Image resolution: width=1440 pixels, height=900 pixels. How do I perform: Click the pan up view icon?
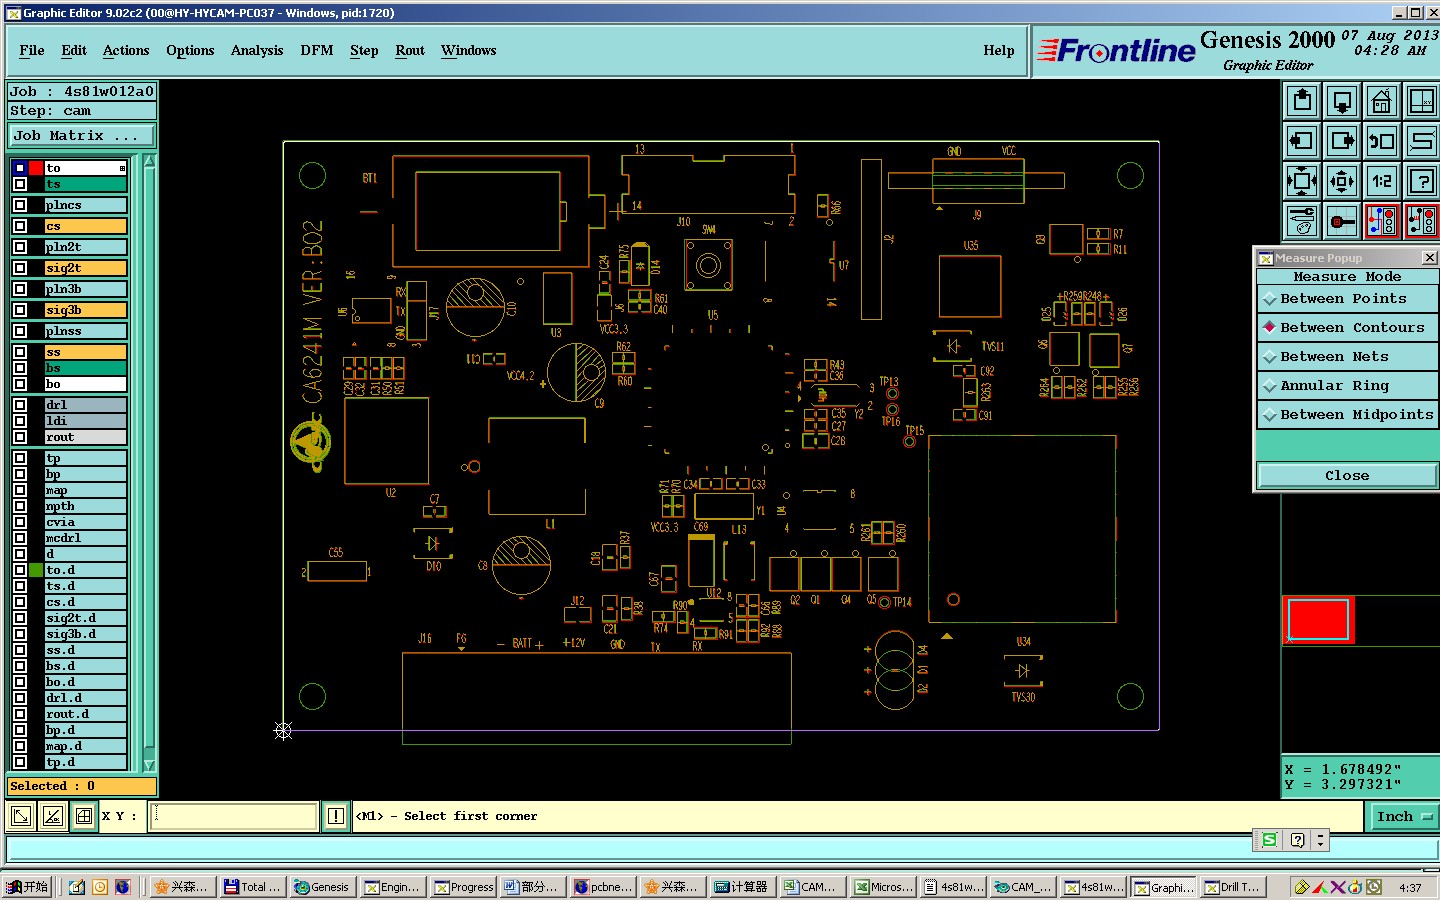(1302, 101)
